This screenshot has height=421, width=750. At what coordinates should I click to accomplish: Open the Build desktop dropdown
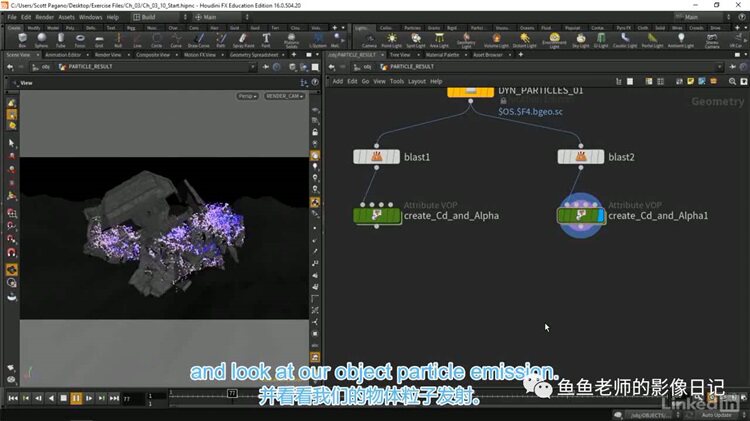(x=160, y=17)
